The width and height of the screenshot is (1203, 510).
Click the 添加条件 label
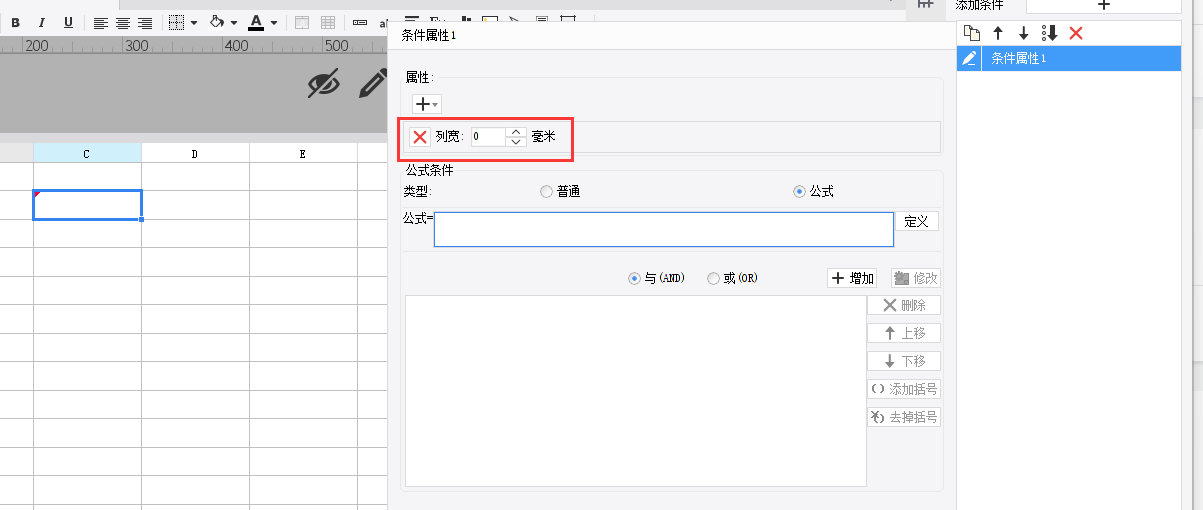click(x=980, y=6)
